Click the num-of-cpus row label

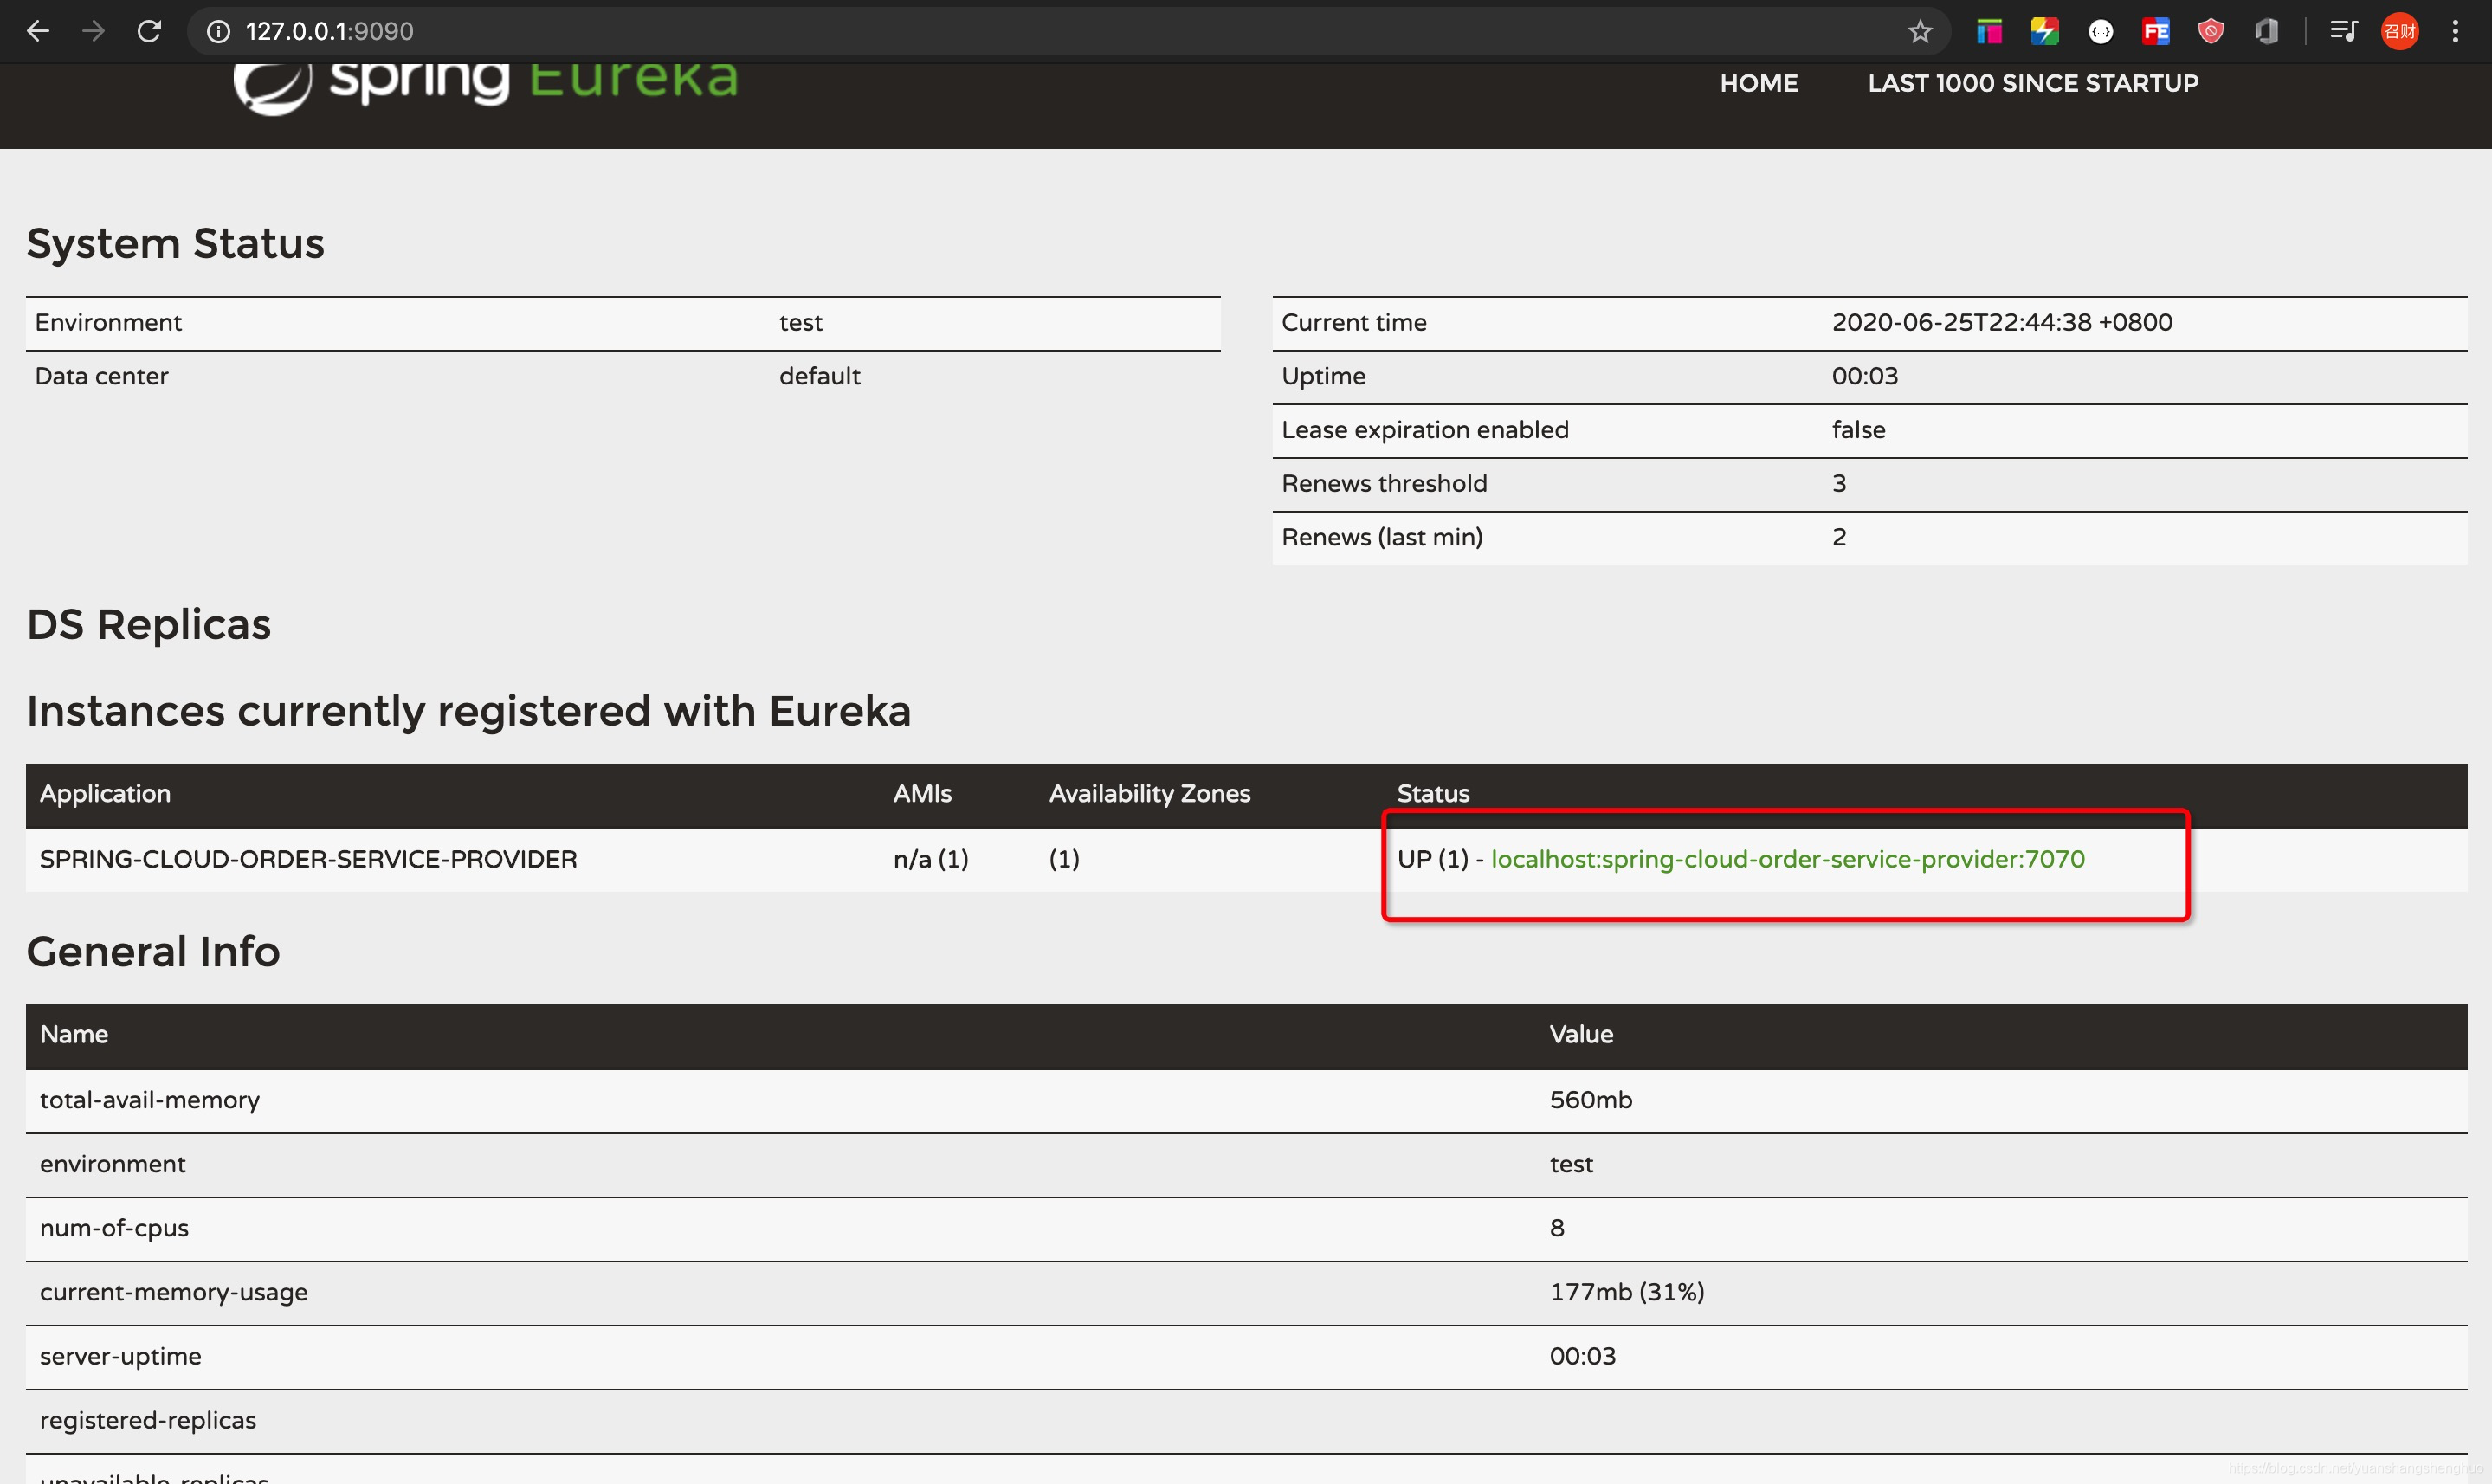click(114, 1228)
